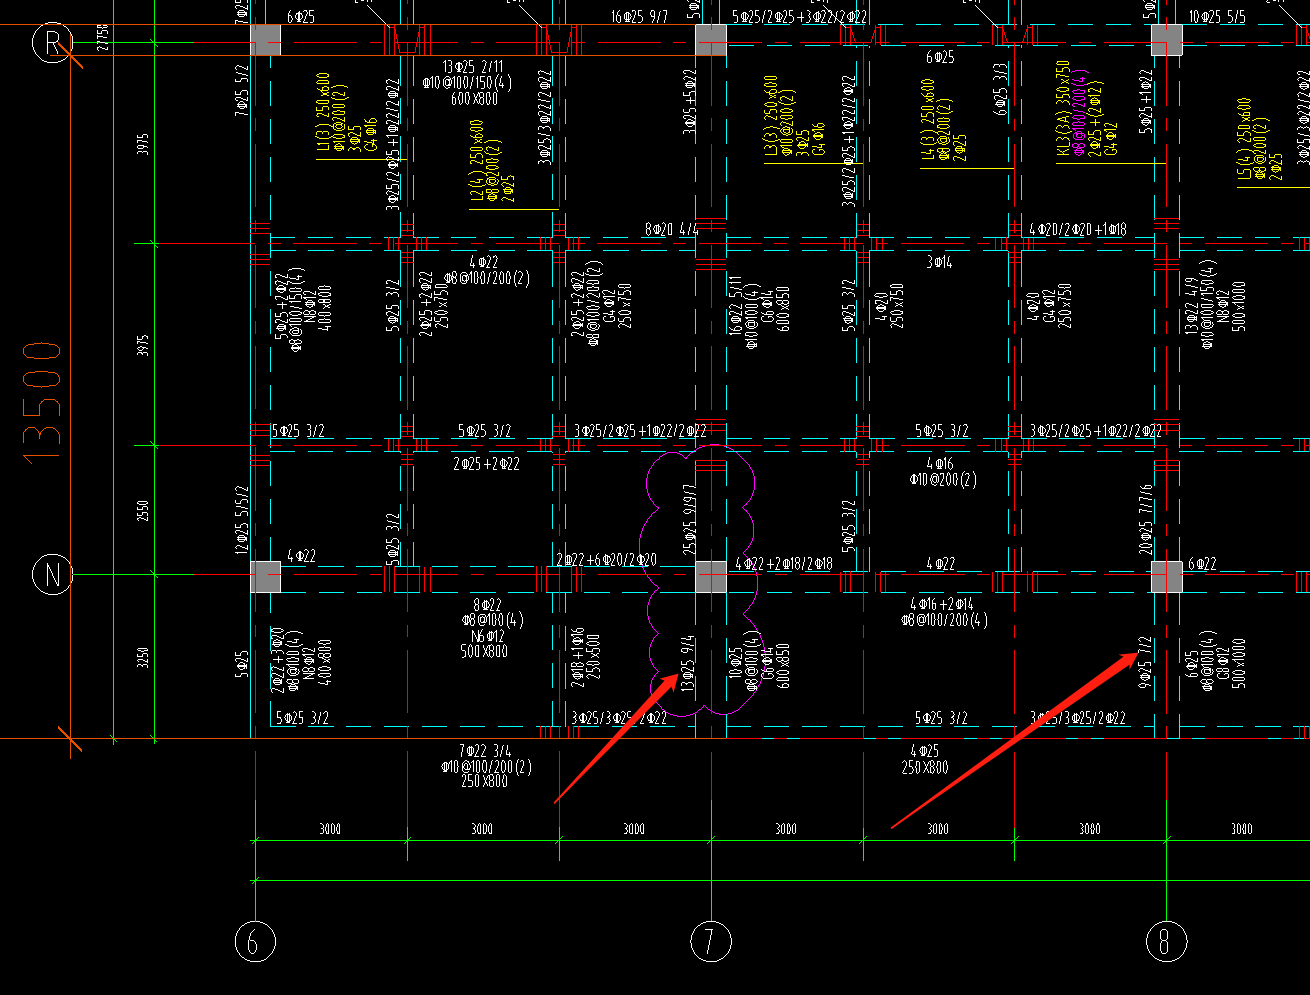Select the 2550 vertical dimension text

[143, 511]
